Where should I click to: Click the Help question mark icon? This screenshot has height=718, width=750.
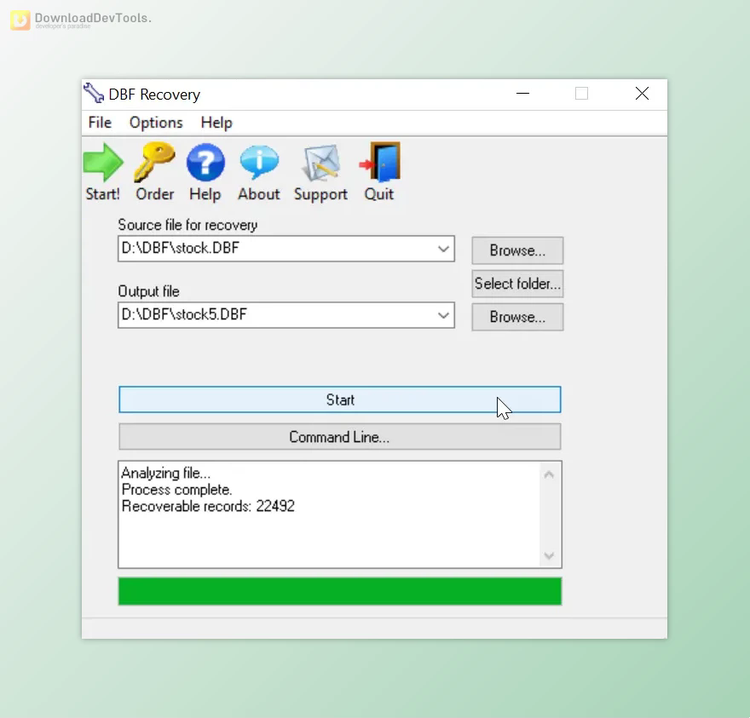(x=205, y=163)
